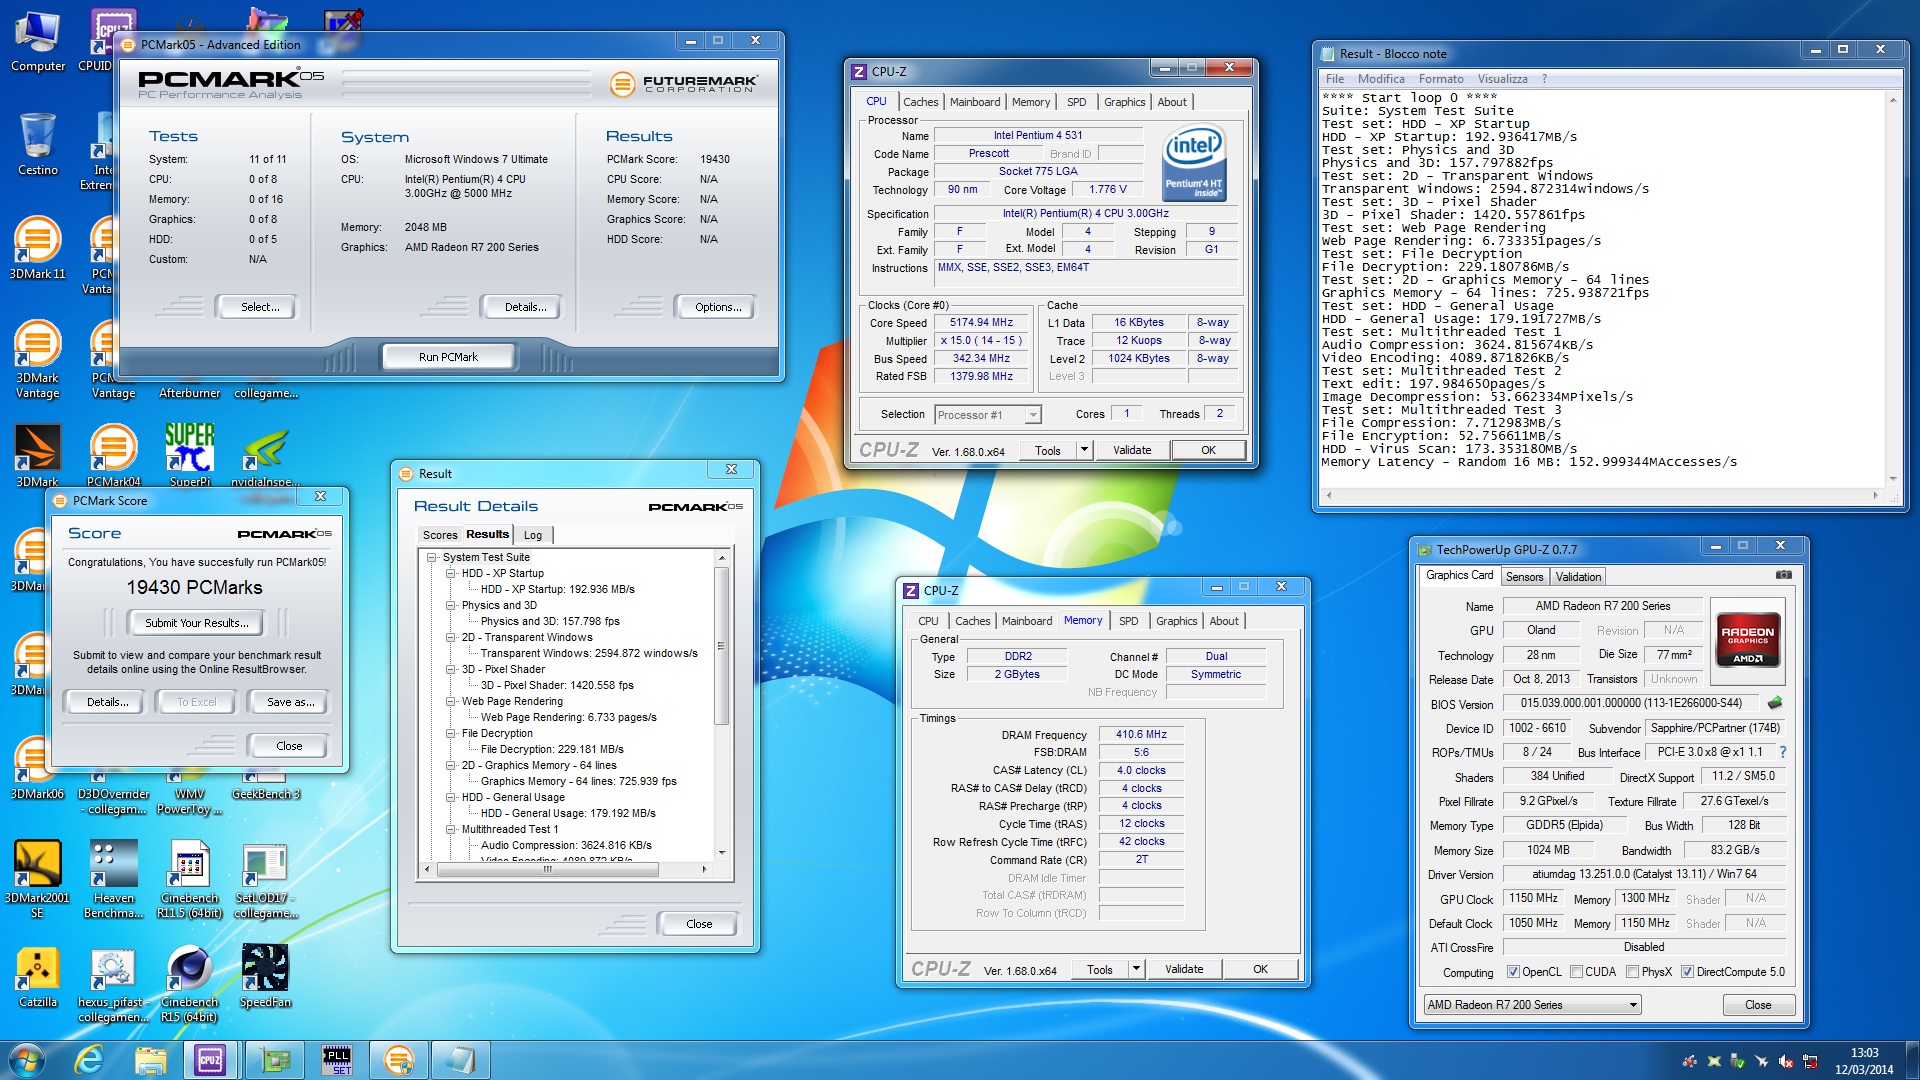The height and width of the screenshot is (1080, 1920).
Task: Click the Run PCMark button
Action: point(448,357)
